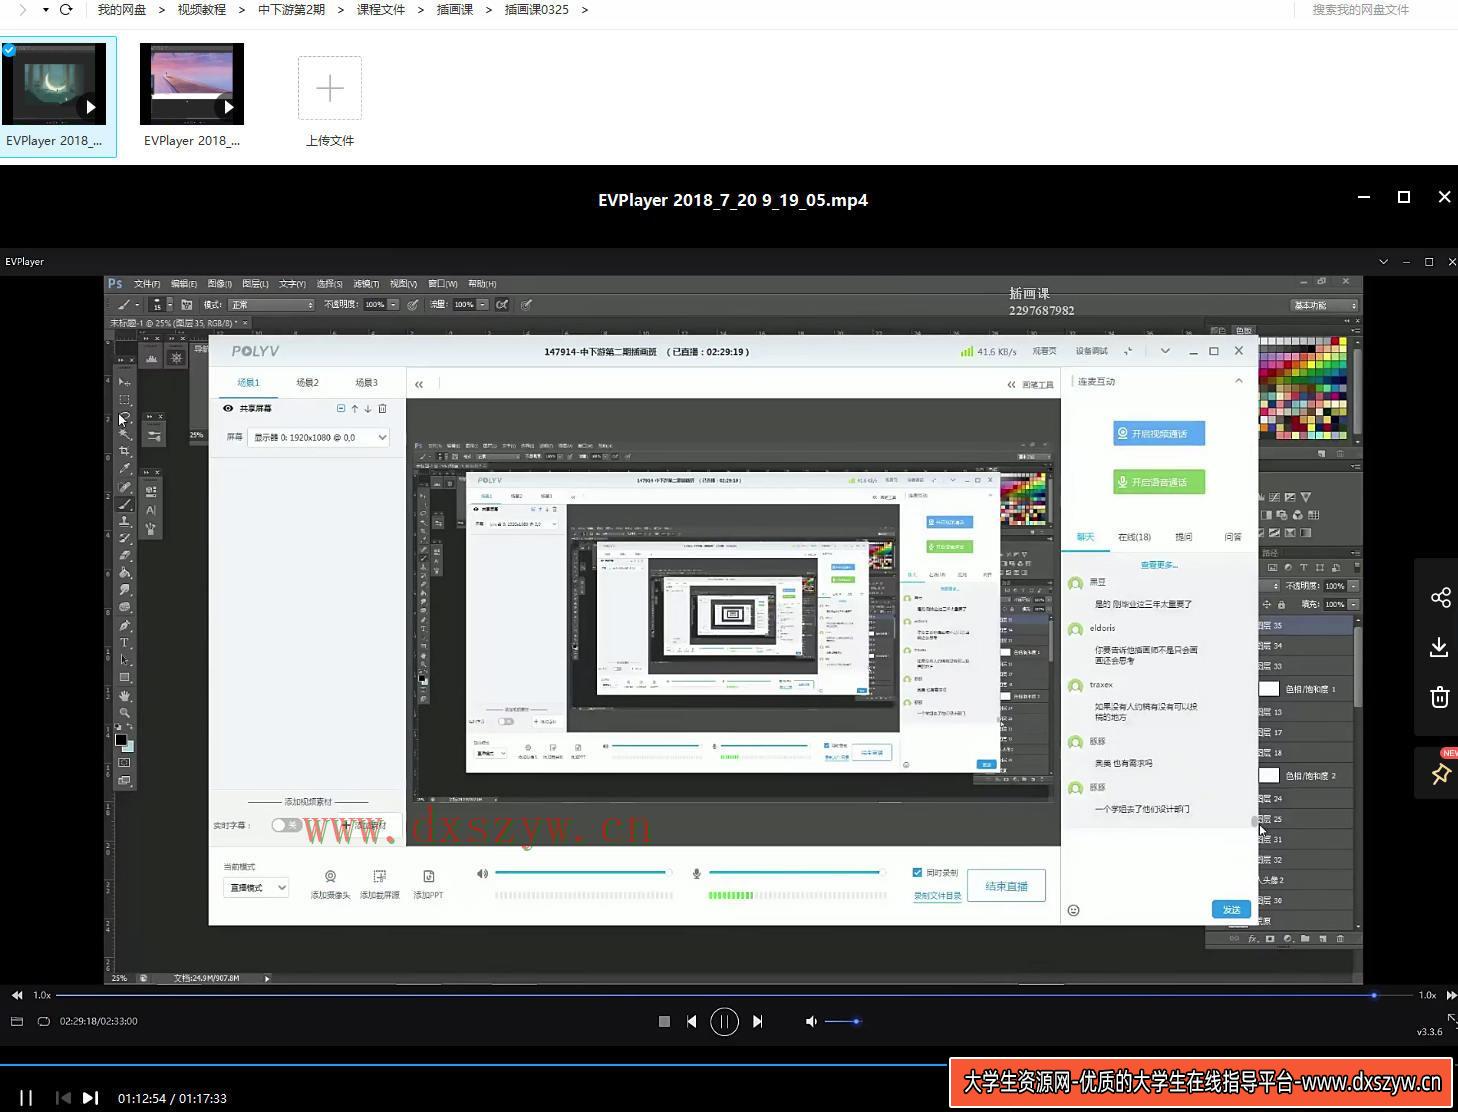Viewport: 1458px width, 1112px height.
Task: Collapse POLYV left panel with double-chevron
Action: tap(419, 383)
